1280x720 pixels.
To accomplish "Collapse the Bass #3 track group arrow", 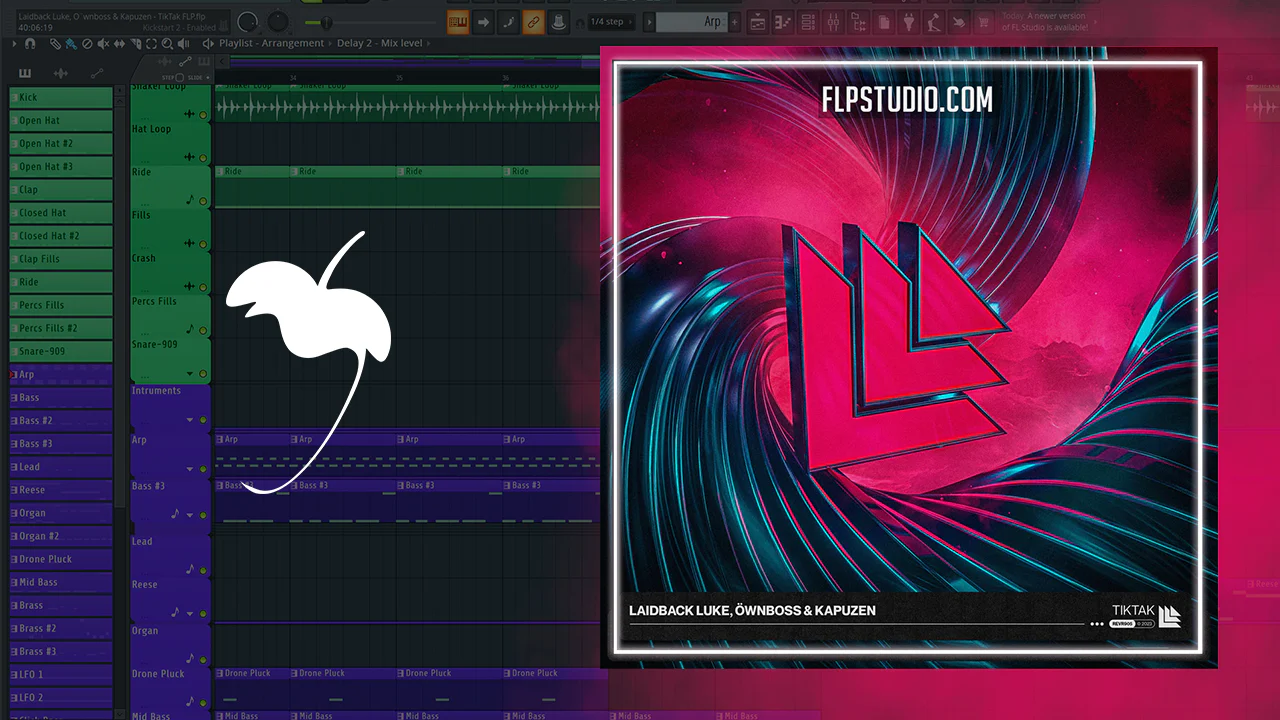I will tap(190, 515).
